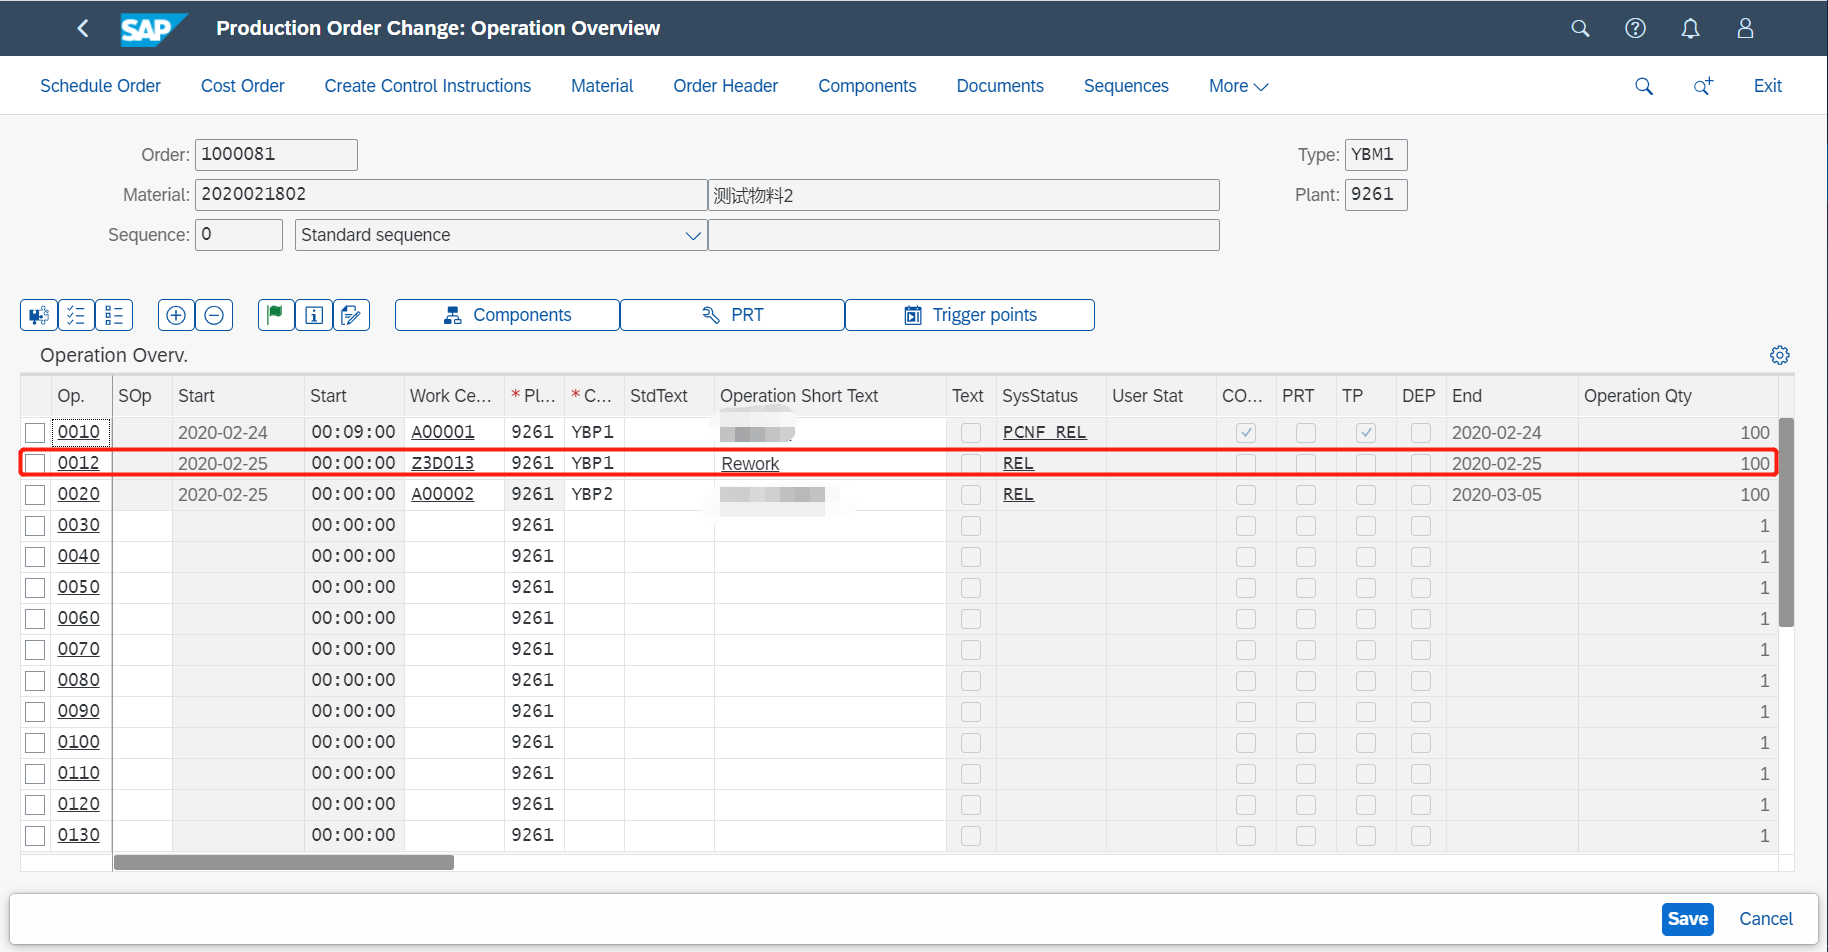The width and height of the screenshot is (1828, 952).
Task: Expand the More menu
Action: (x=1236, y=86)
